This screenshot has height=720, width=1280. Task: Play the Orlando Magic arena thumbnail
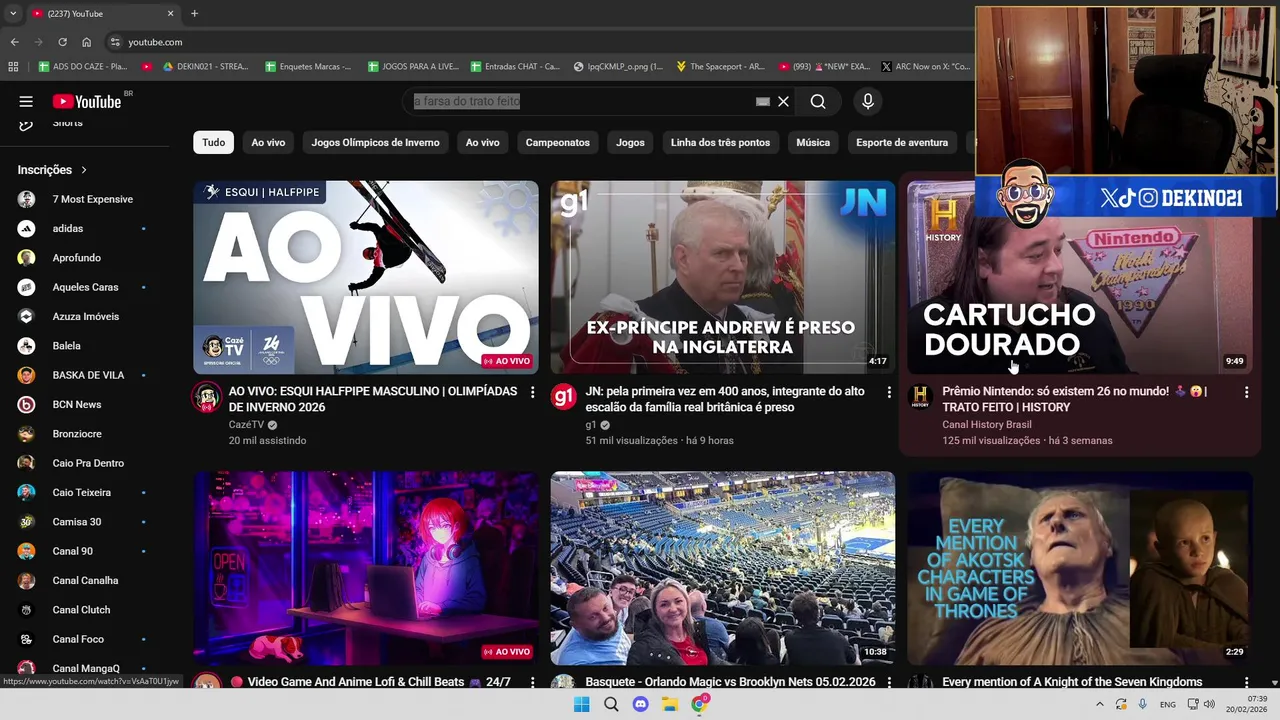coord(723,568)
